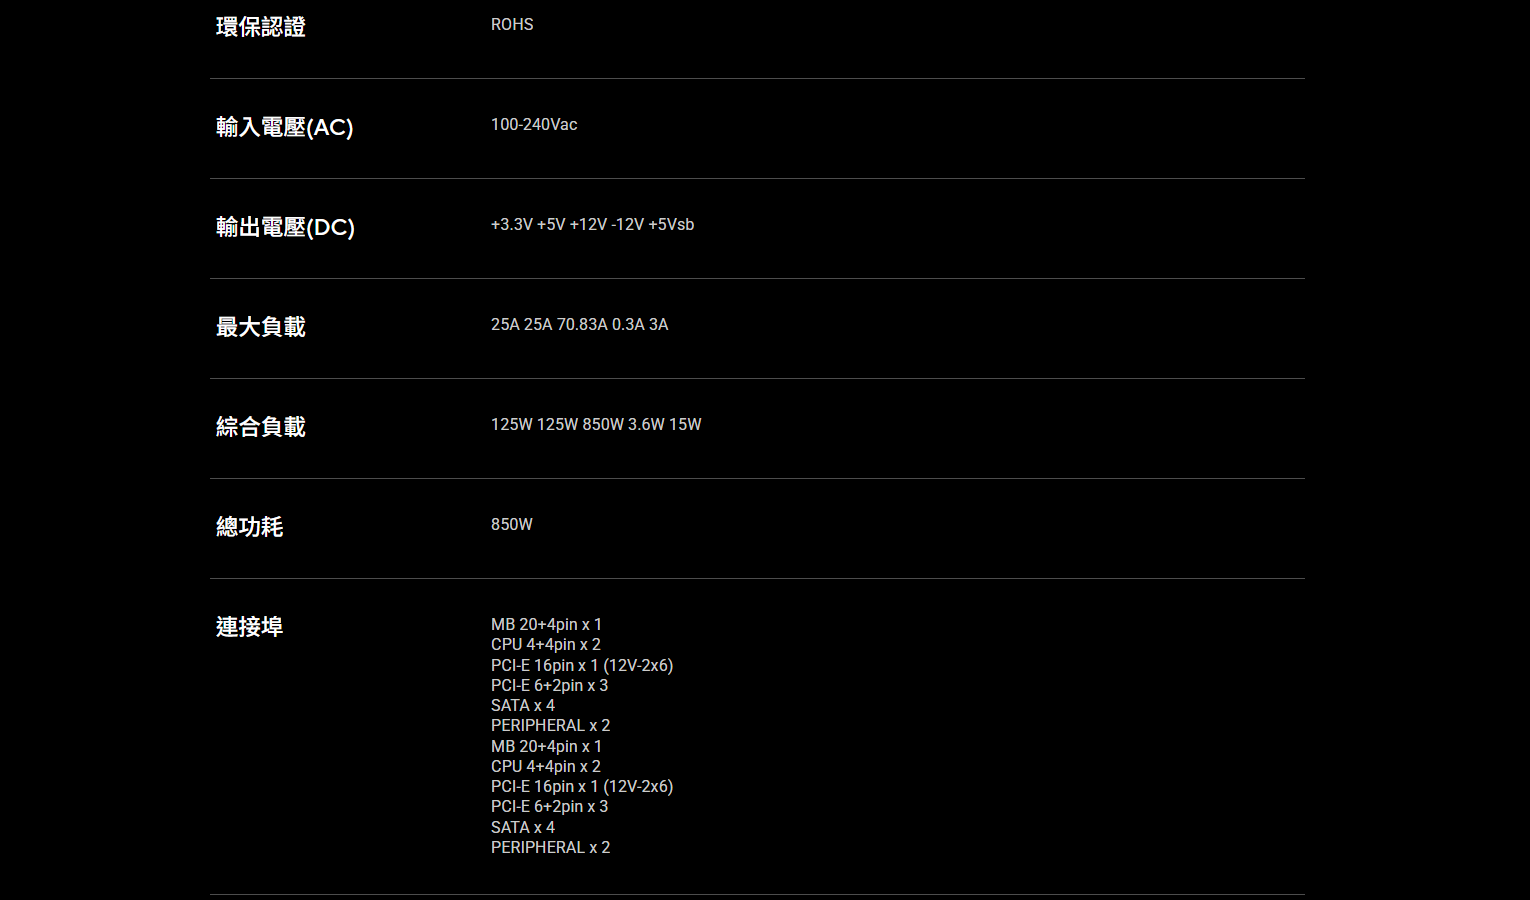
Task: Select the 綜合負載 heading
Action: point(261,427)
